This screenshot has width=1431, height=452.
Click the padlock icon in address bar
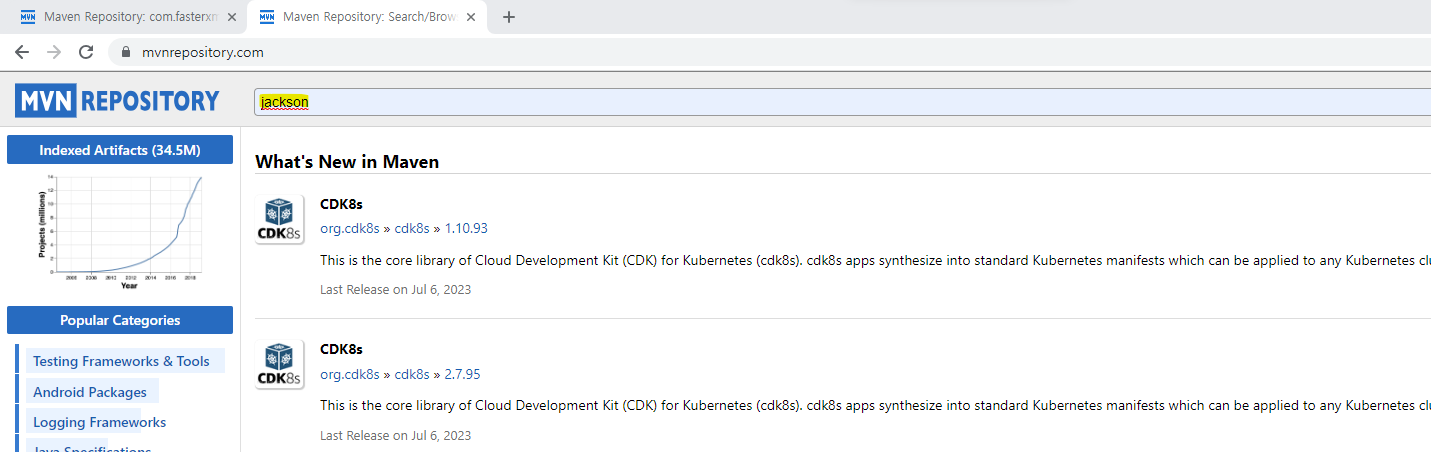(x=126, y=52)
